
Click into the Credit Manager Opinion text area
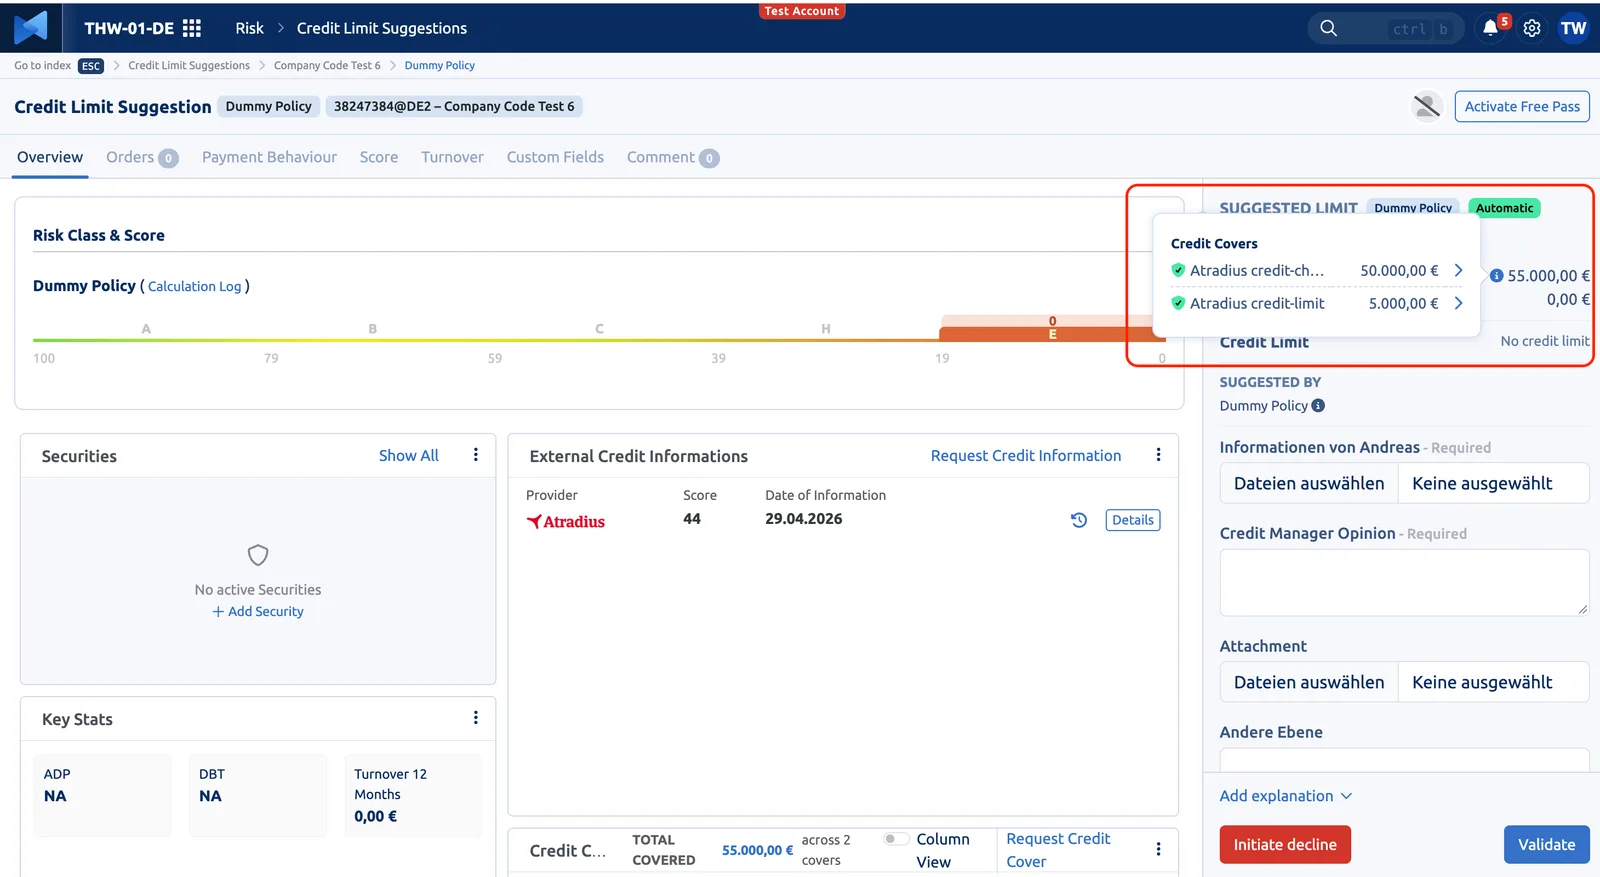point(1404,582)
